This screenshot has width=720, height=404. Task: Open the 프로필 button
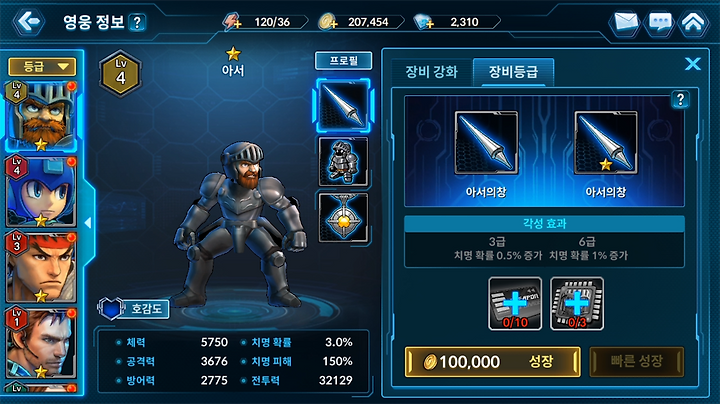343,61
